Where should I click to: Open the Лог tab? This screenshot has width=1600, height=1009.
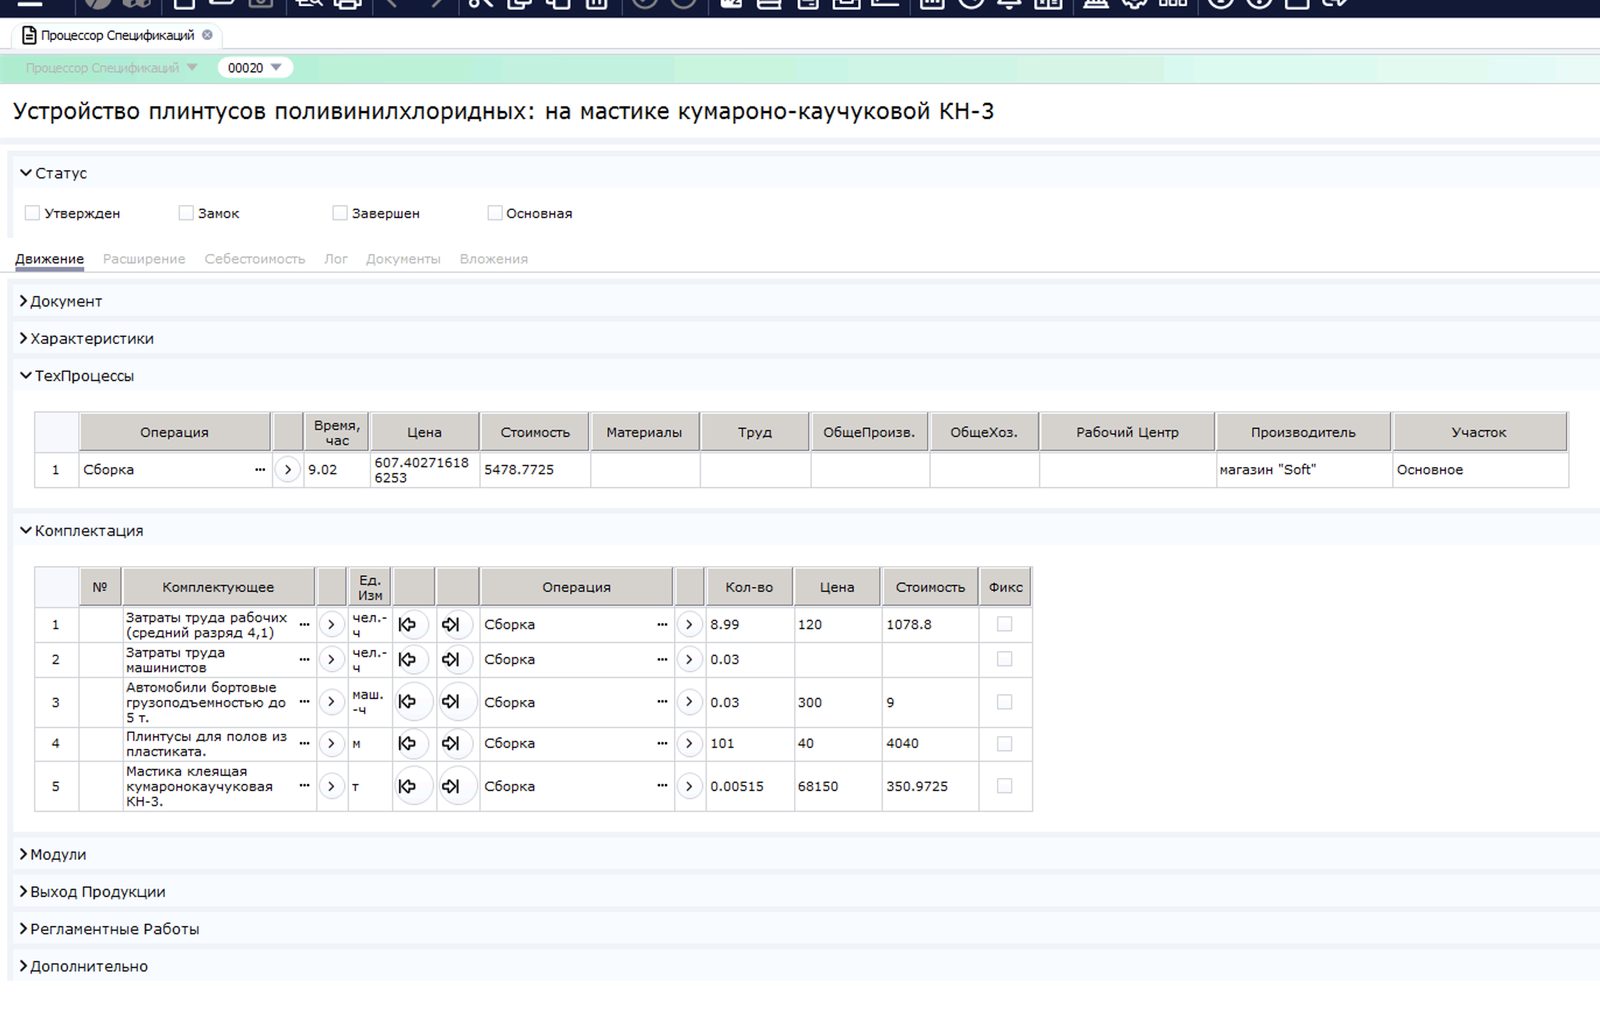336,259
